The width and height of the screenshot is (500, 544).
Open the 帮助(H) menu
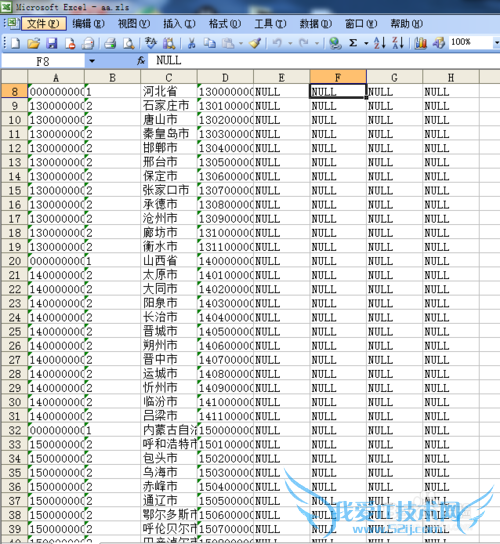pos(407,24)
